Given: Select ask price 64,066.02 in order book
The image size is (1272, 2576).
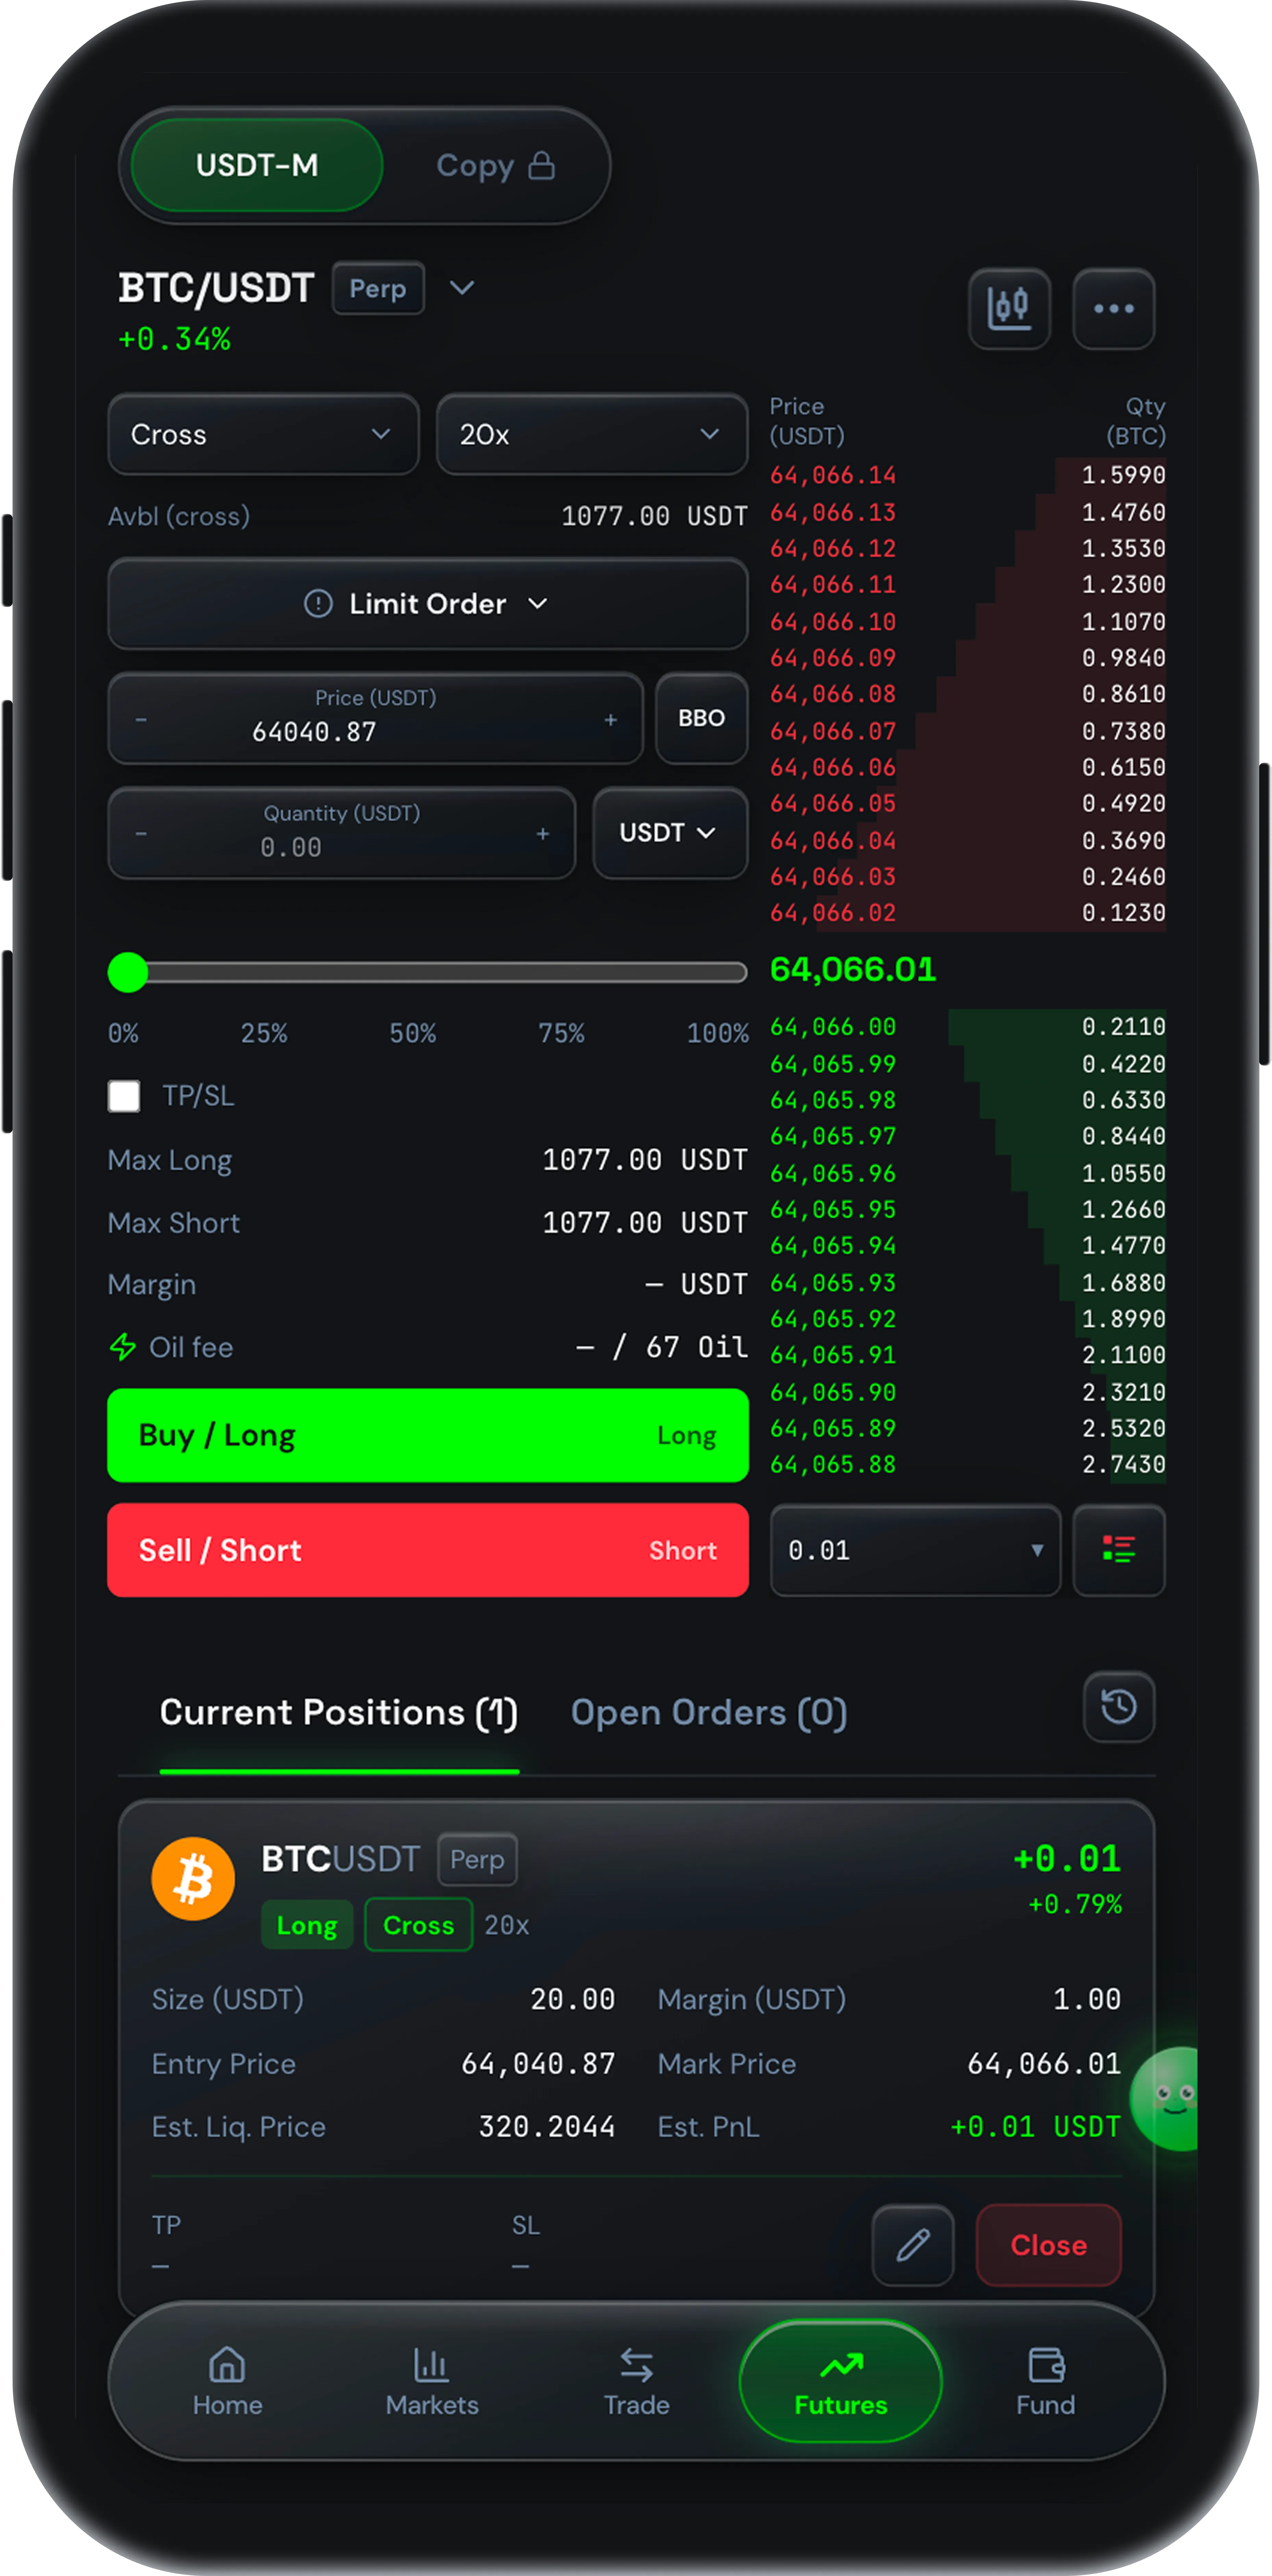Looking at the screenshot, I should pyautogui.click(x=833, y=913).
